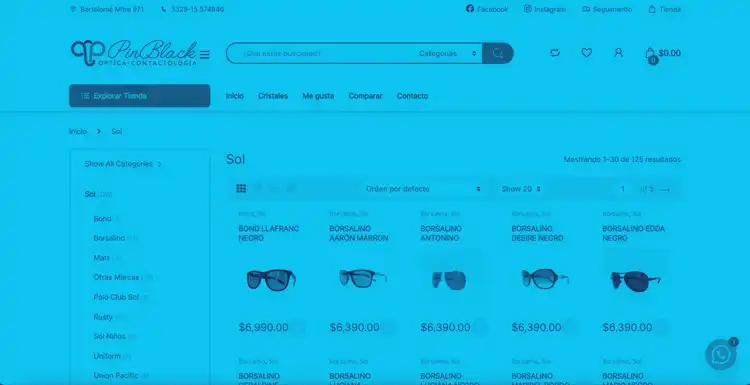Select the Otras Marcas subcategory

click(x=116, y=277)
